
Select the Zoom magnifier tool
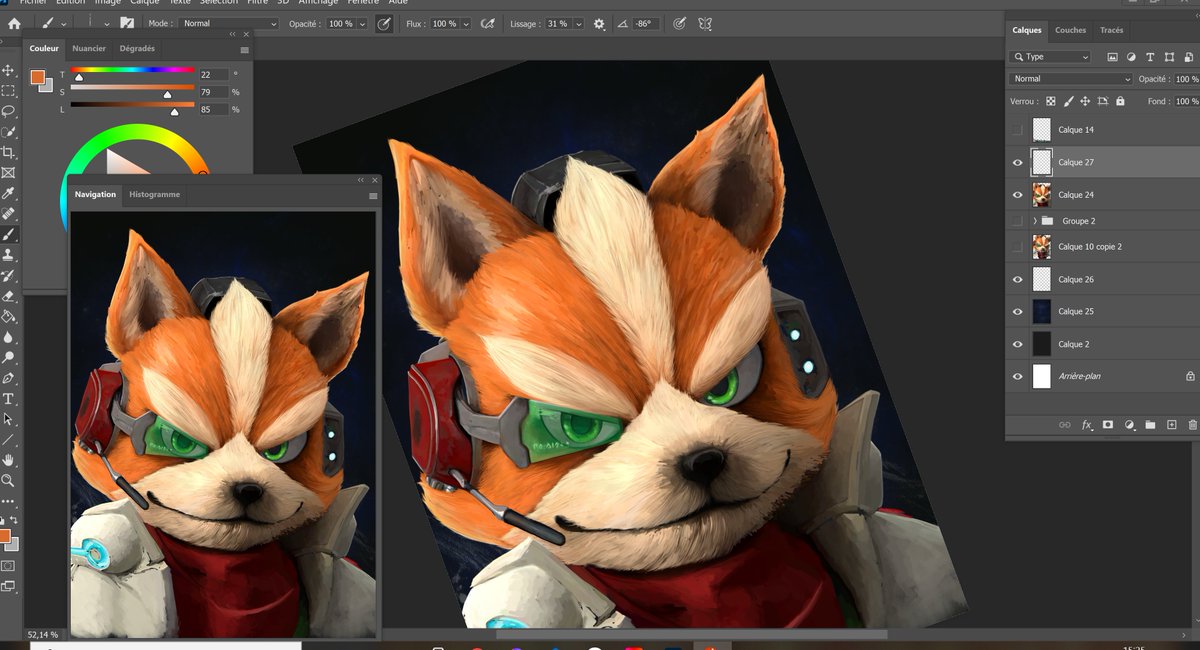pyautogui.click(x=8, y=480)
